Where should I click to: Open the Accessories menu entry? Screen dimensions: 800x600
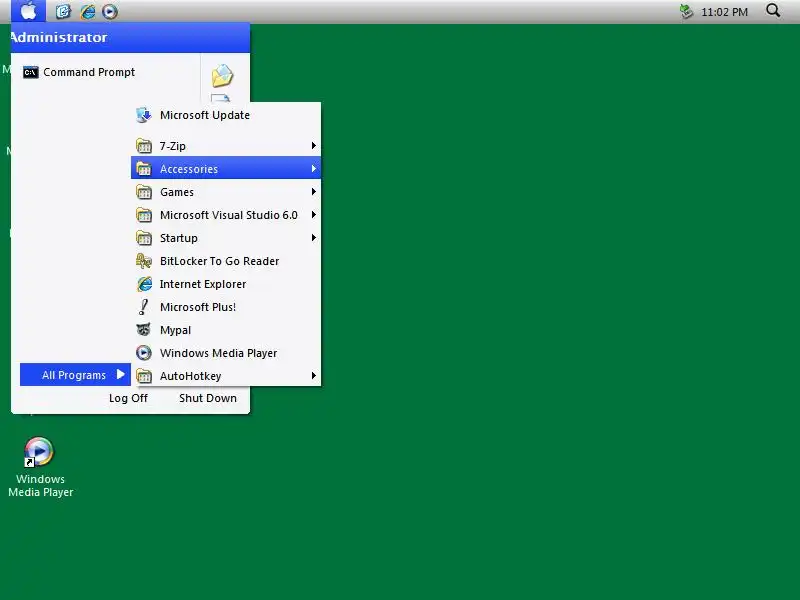coord(226,168)
